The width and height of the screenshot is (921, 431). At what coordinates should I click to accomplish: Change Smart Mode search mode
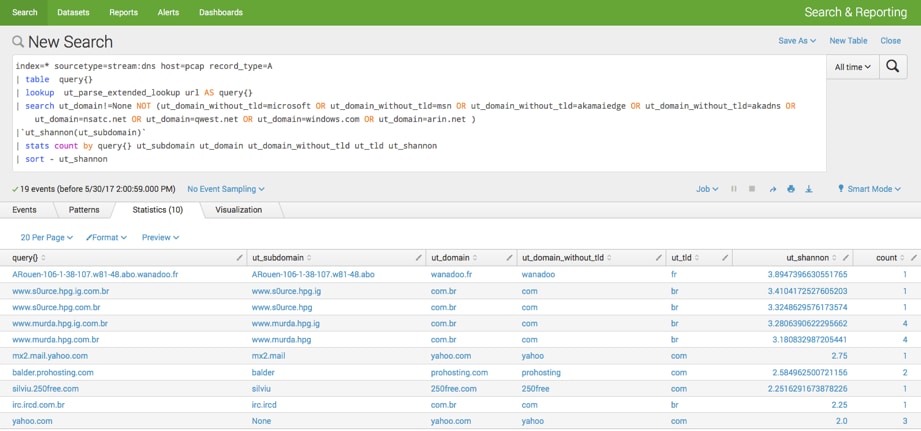[x=869, y=189]
